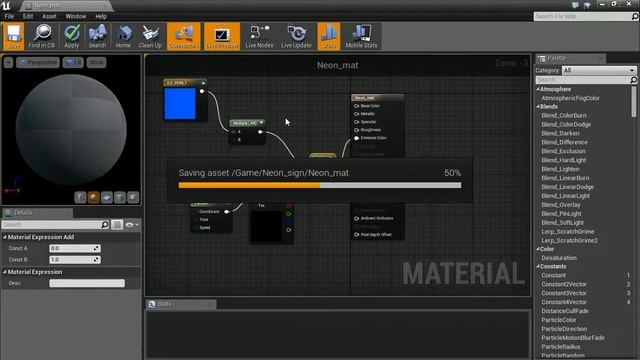Open the viewport options arrow menu

(x=8, y=62)
